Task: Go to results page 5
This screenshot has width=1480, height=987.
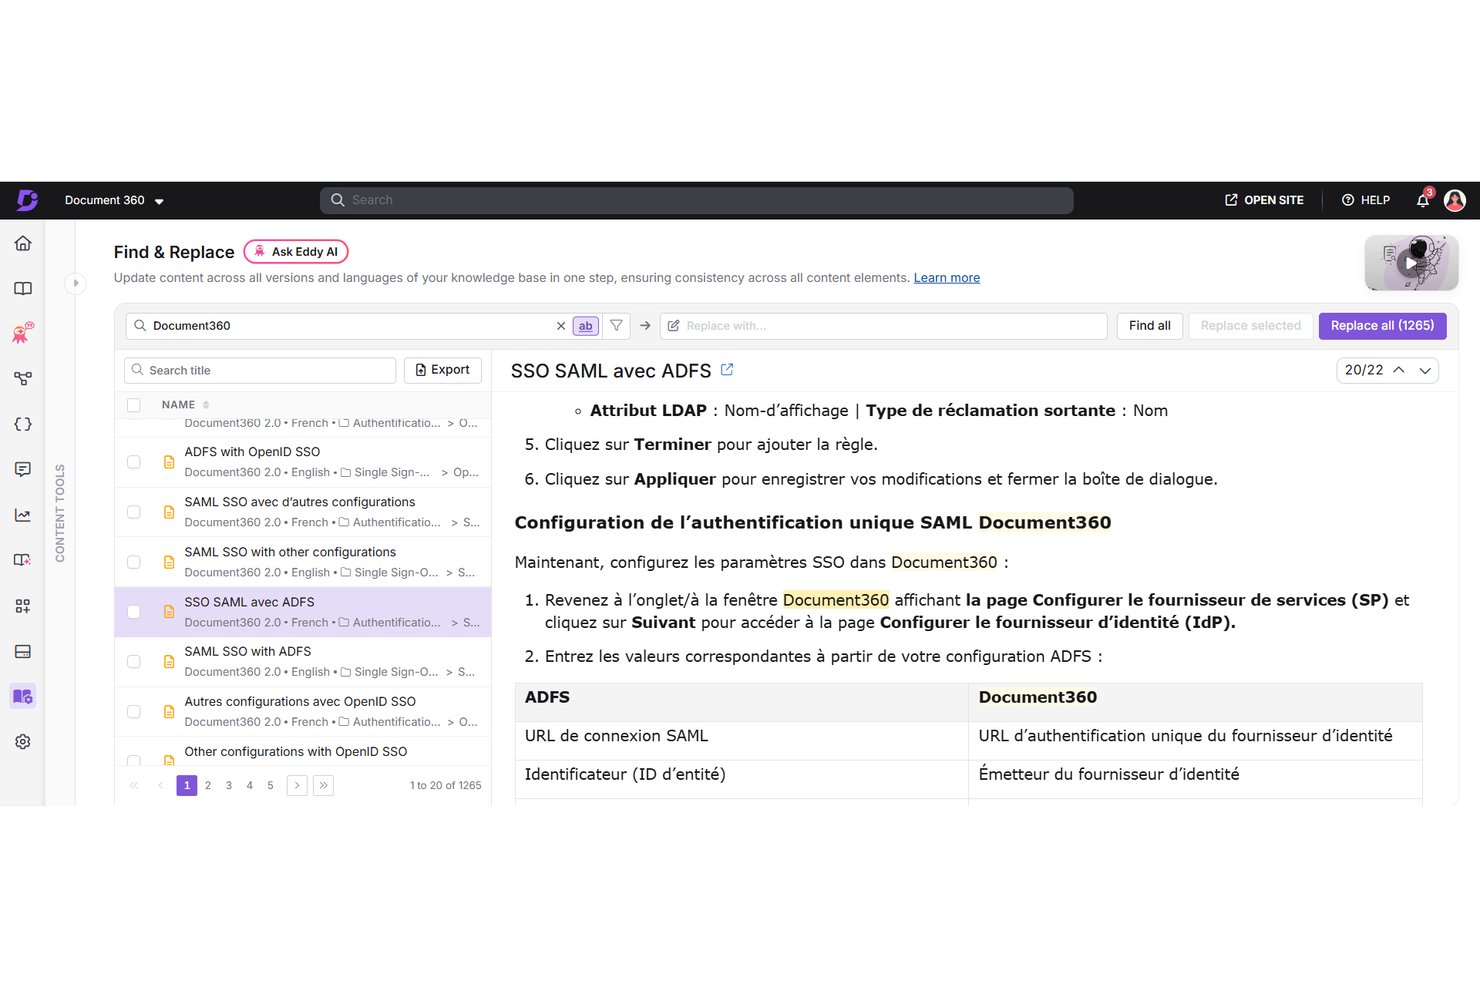Action: pos(270,786)
